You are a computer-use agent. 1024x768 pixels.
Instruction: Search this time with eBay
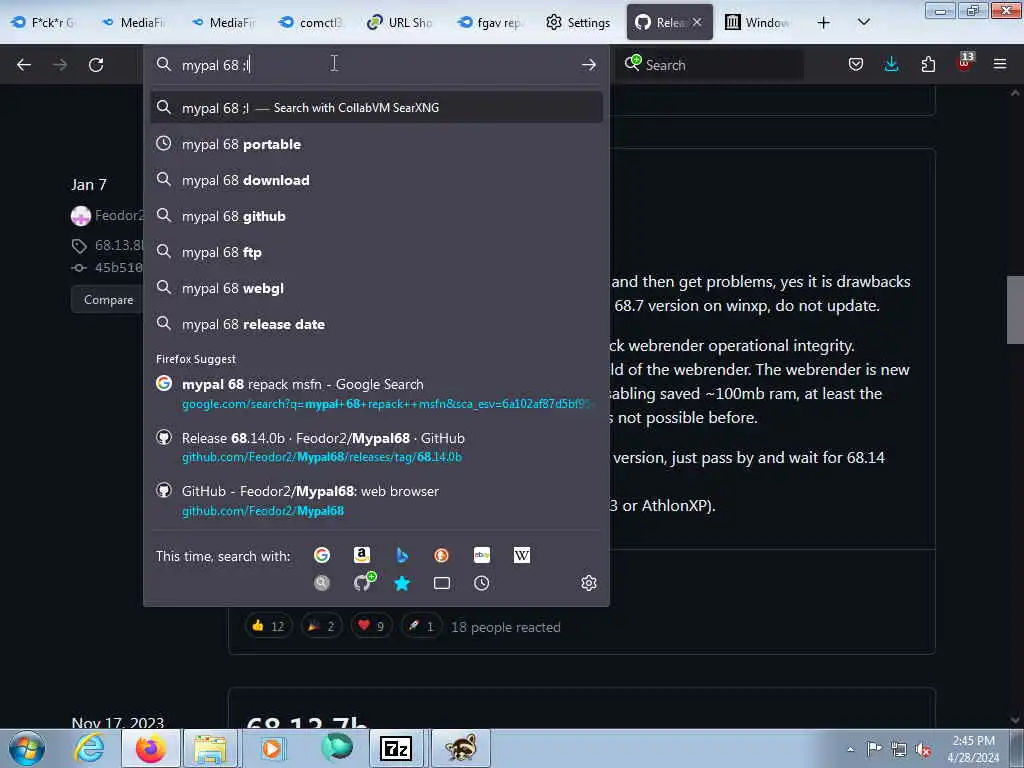pos(482,555)
